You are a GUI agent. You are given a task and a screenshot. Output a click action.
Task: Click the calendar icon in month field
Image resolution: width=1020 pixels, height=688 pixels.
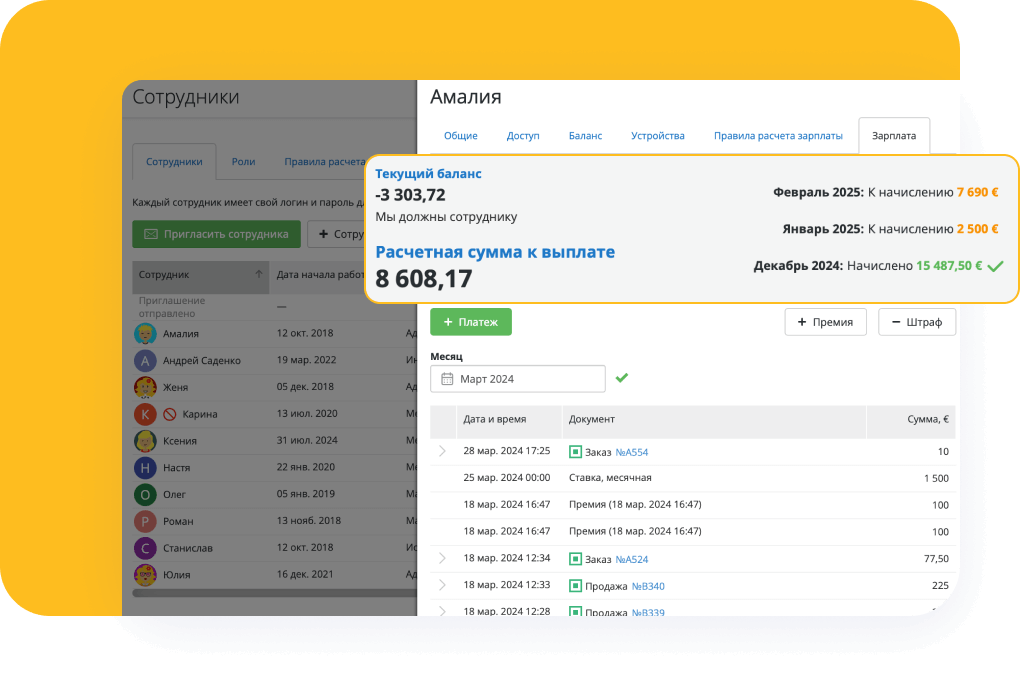pos(445,379)
